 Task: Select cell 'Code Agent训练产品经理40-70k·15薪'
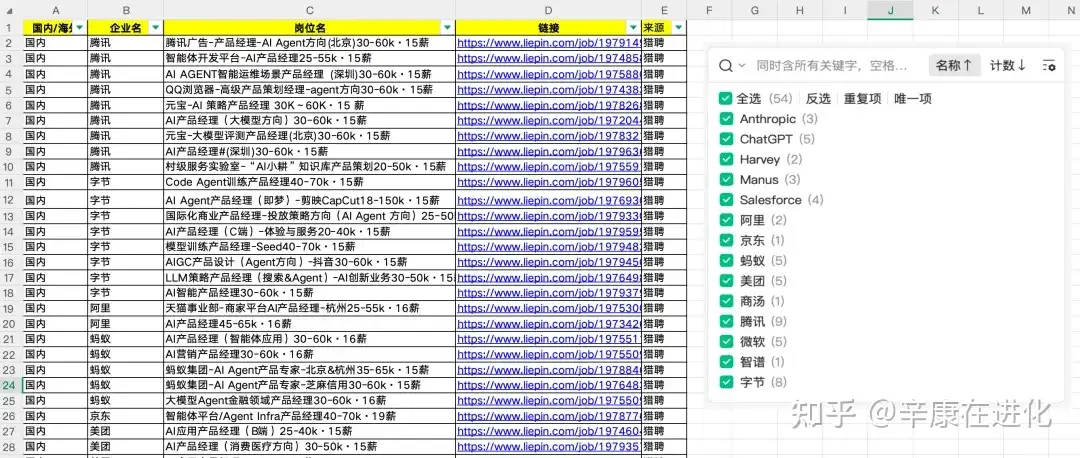click(x=309, y=183)
